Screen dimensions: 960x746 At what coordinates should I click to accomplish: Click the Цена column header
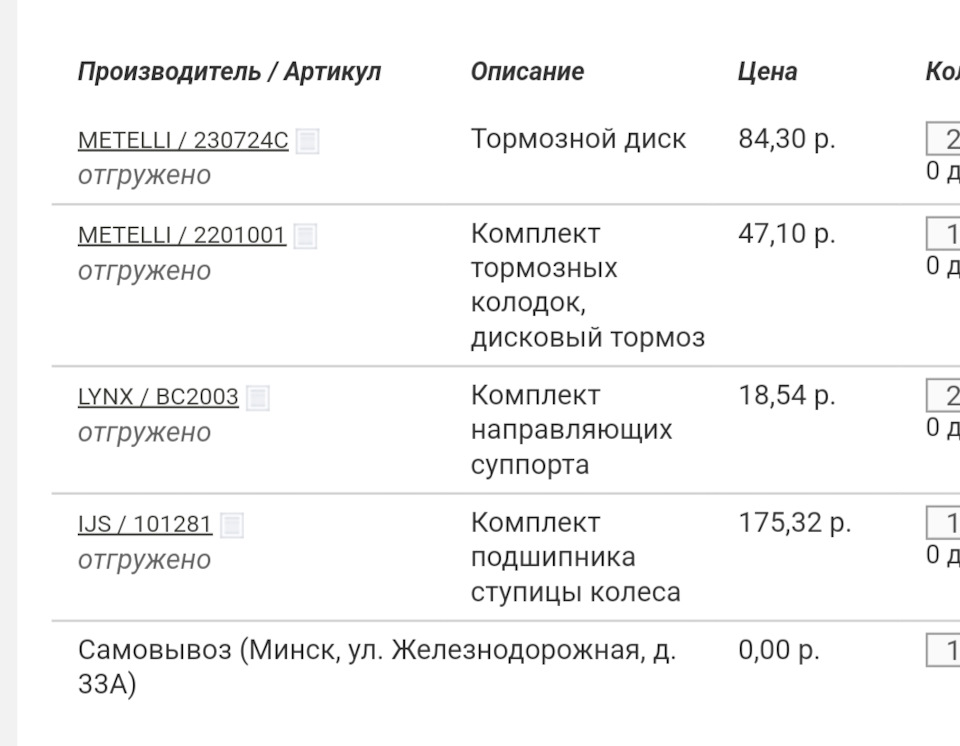click(x=767, y=72)
